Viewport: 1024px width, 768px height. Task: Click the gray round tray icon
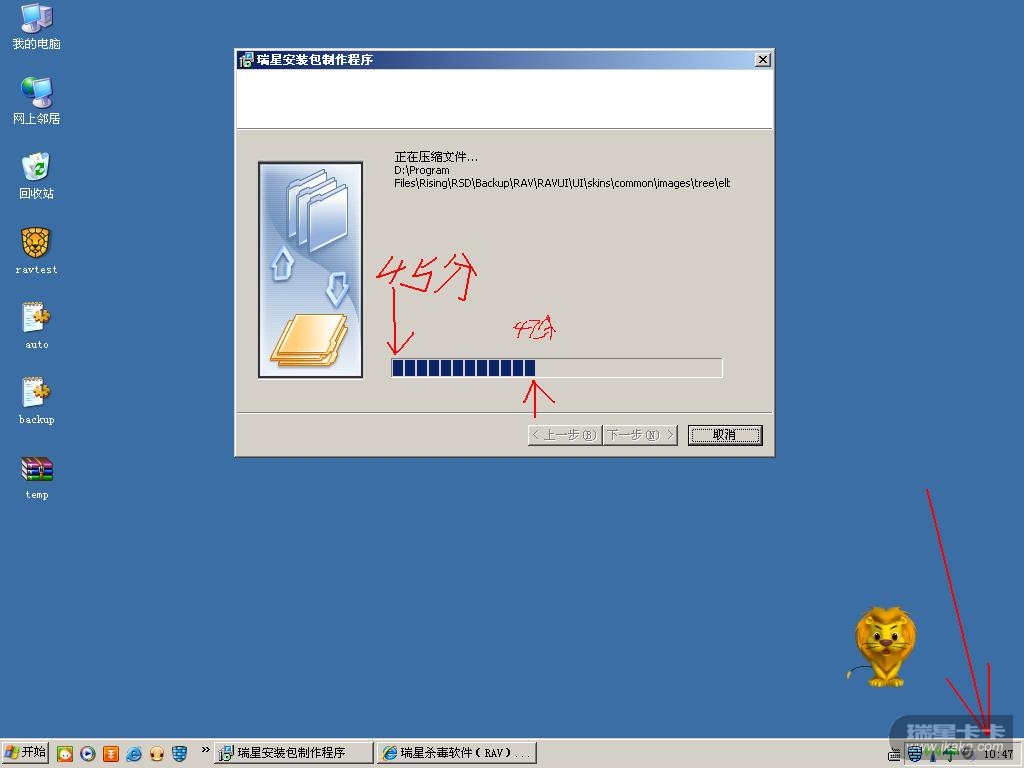[968, 754]
